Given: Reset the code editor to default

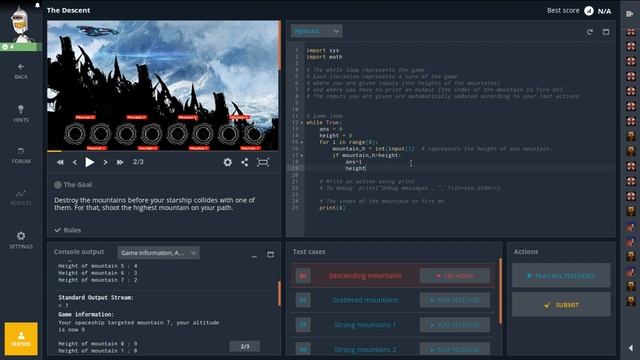Looking at the screenshot, I should [x=589, y=31].
